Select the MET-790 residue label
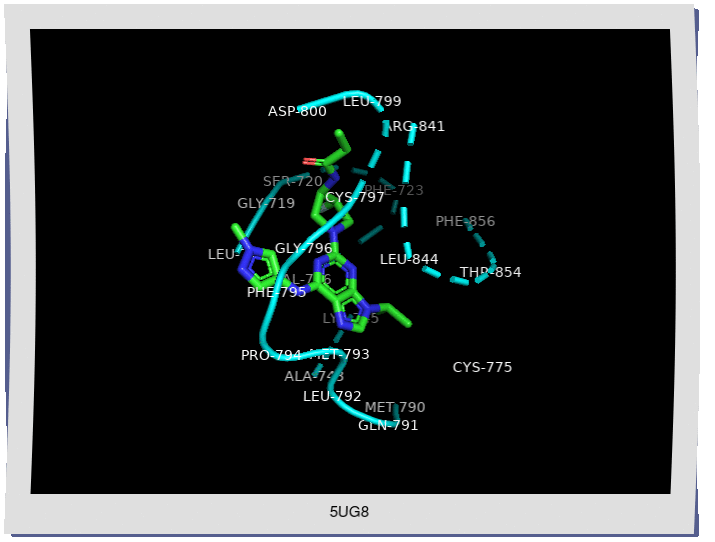Screen dimensions: 715x542 [395, 407]
